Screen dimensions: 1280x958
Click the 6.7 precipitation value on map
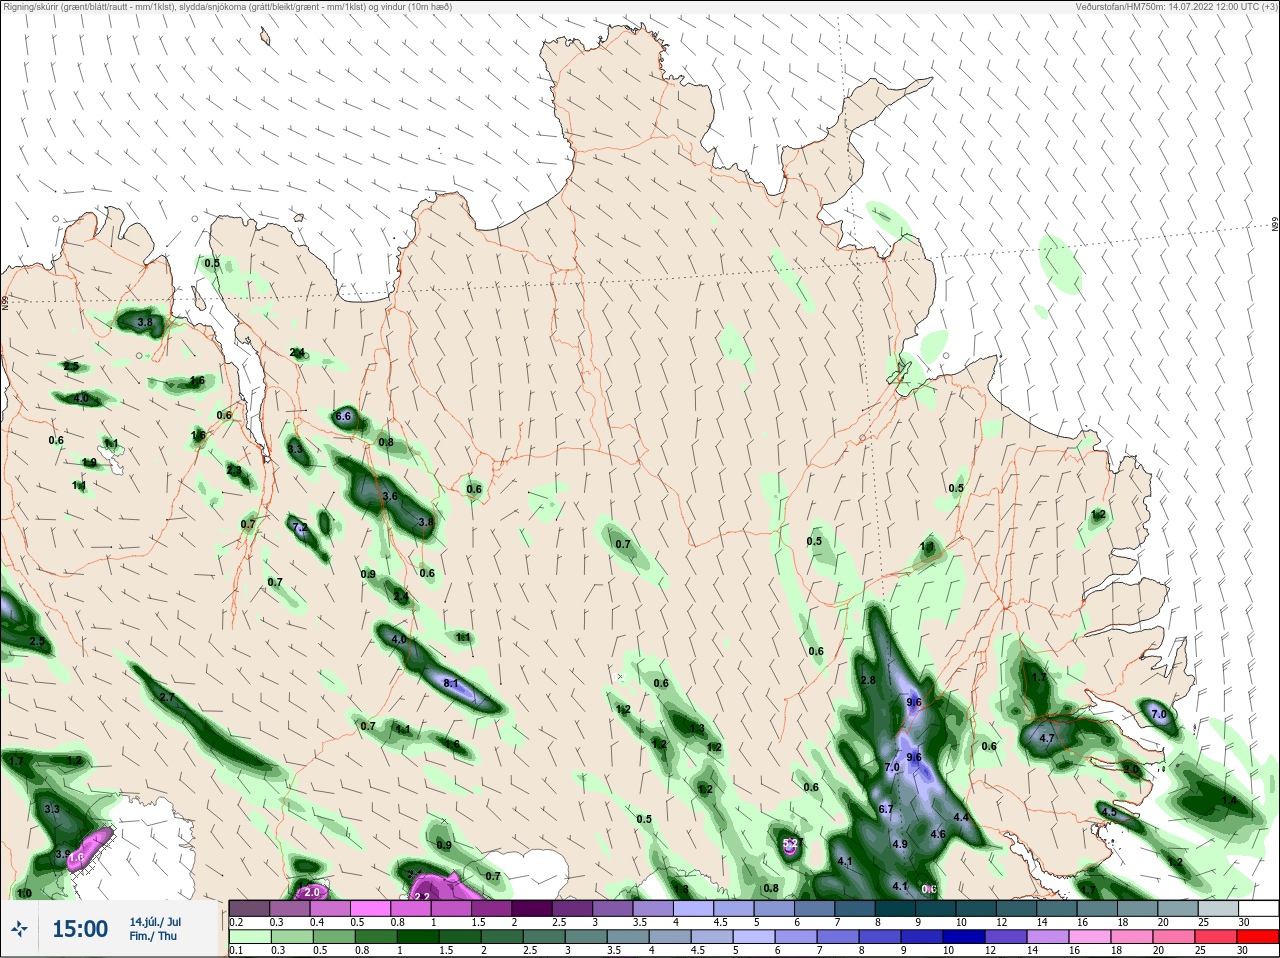[885, 809]
